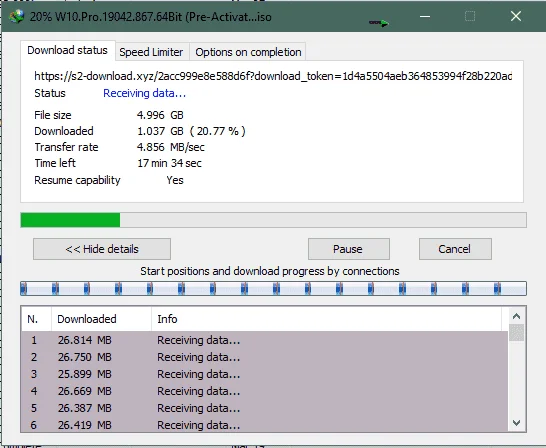Click the Hide details button

coord(102,249)
